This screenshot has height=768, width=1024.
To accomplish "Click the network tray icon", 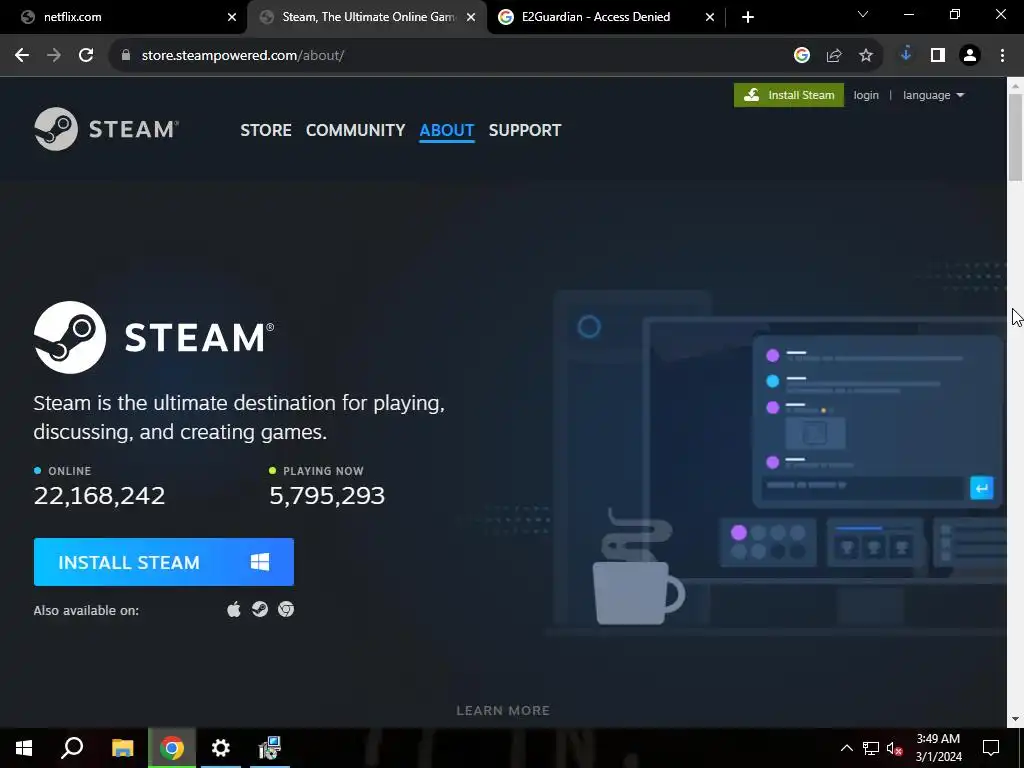I will click(871, 748).
